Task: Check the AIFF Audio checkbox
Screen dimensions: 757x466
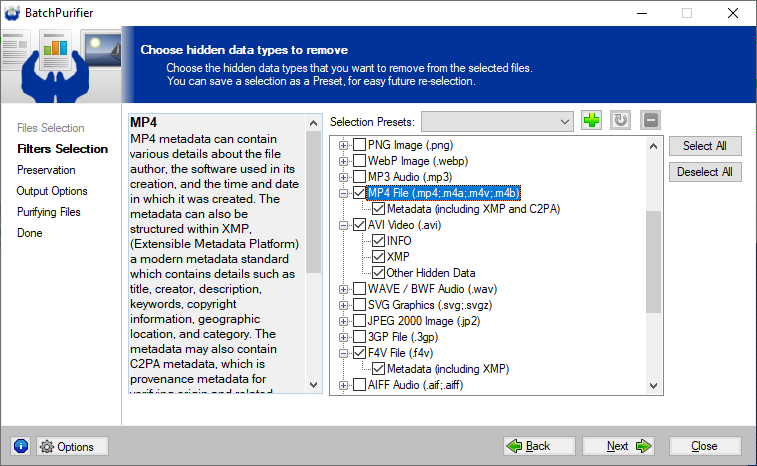Action: click(x=359, y=384)
